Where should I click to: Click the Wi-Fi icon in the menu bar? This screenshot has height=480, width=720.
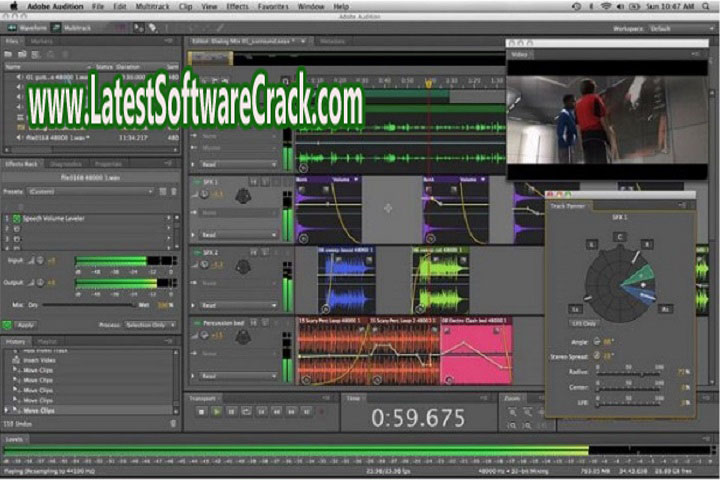click(606, 6)
